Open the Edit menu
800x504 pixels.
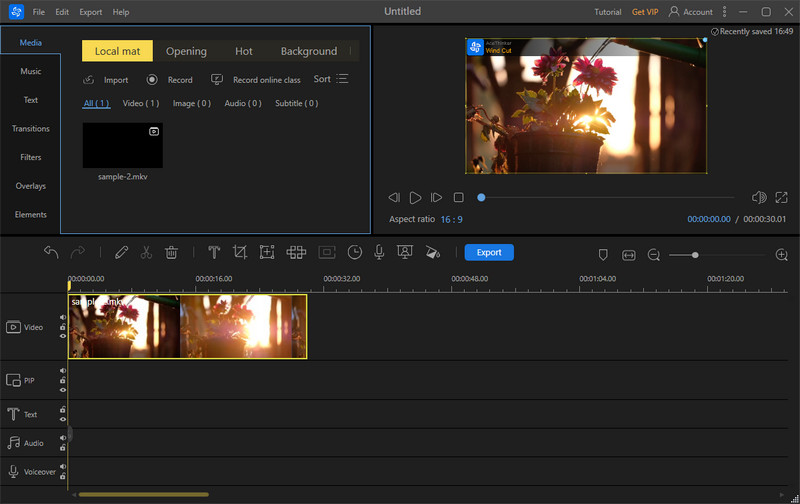pyautogui.click(x=62, y=12)
